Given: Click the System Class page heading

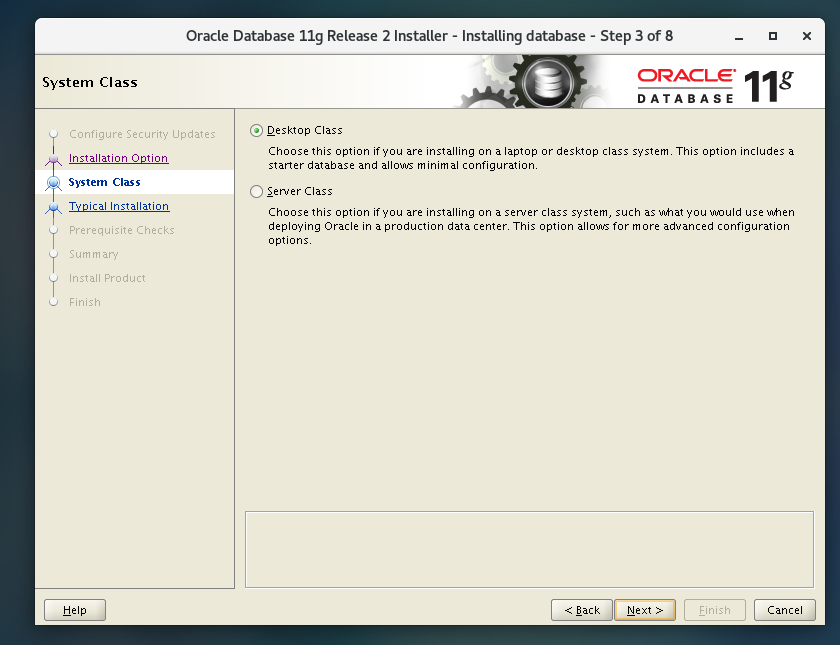Looking at the screenshot, I should (90, 82).
